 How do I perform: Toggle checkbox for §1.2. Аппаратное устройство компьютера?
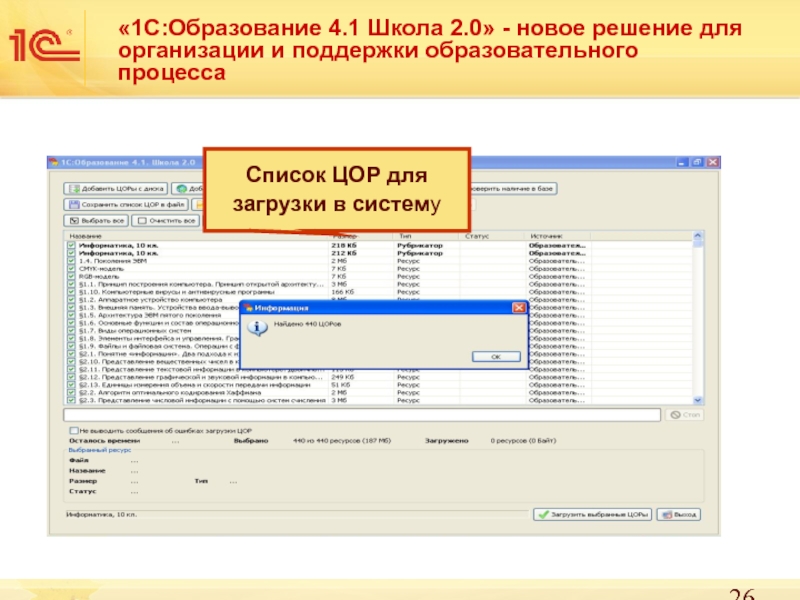click(71, 299)
